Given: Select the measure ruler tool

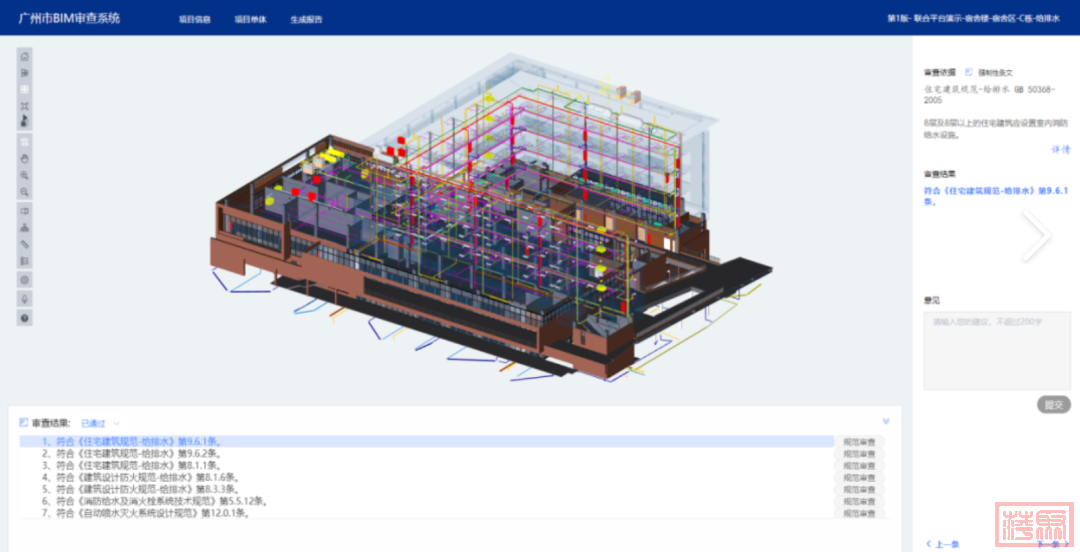Looking at the screenshot, I should [x=25, y=244].
